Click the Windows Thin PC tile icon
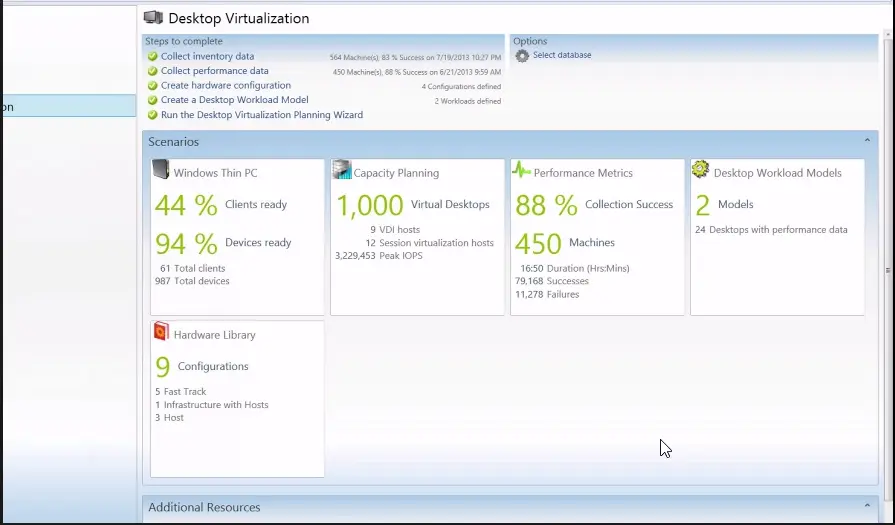 coord(161,170)
